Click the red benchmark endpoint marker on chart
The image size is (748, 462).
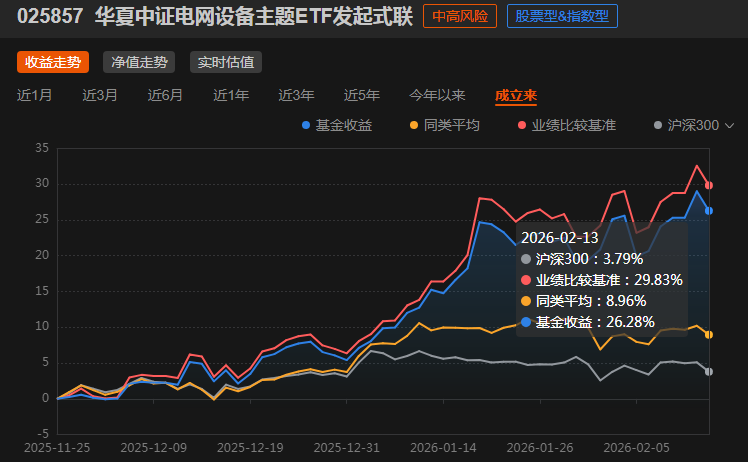[x=709, y=185]
